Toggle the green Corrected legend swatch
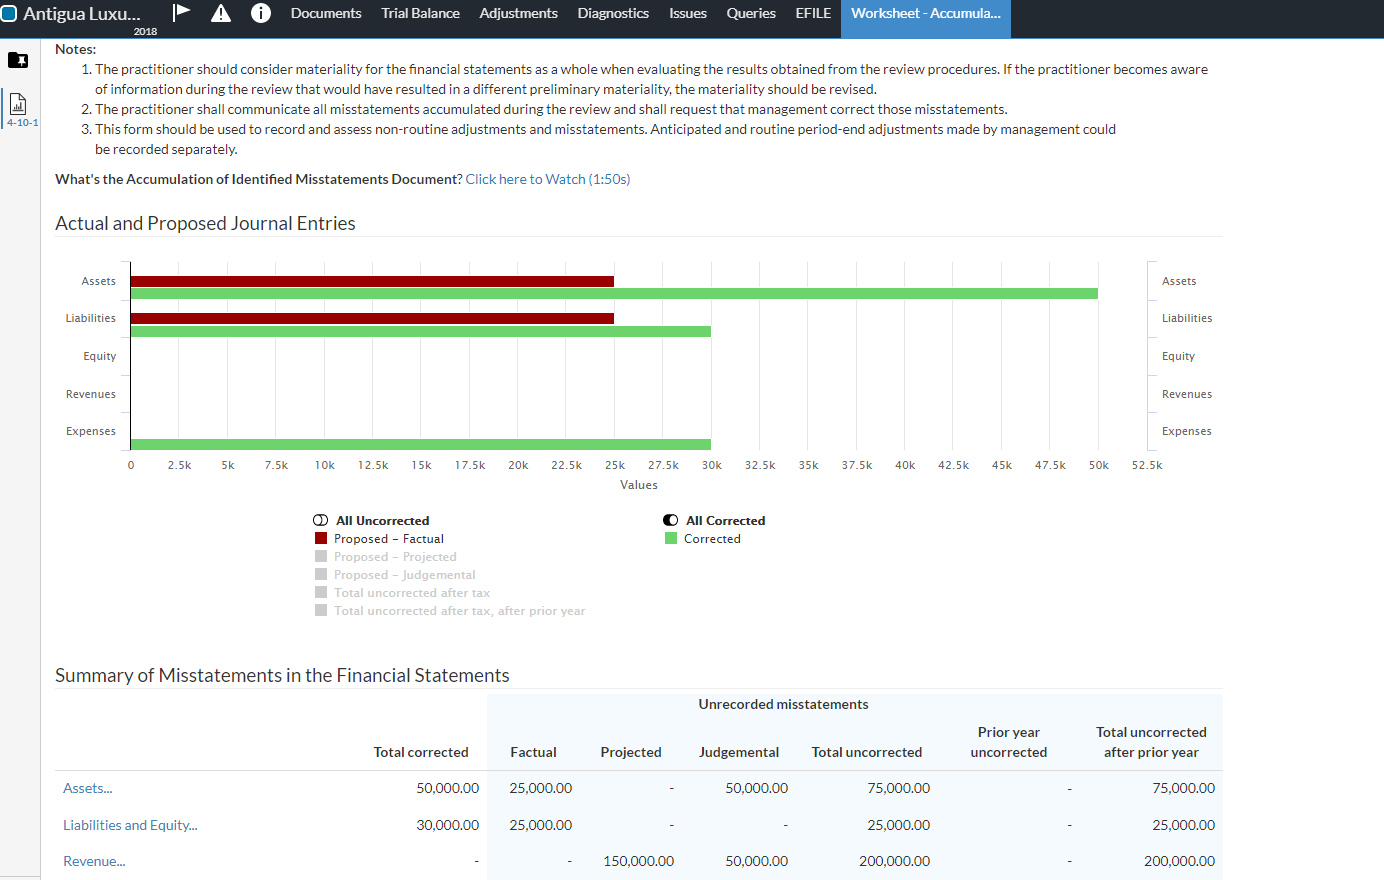Image resolution: width=1384 pixels, height=880 pixels. coord(671,539)
